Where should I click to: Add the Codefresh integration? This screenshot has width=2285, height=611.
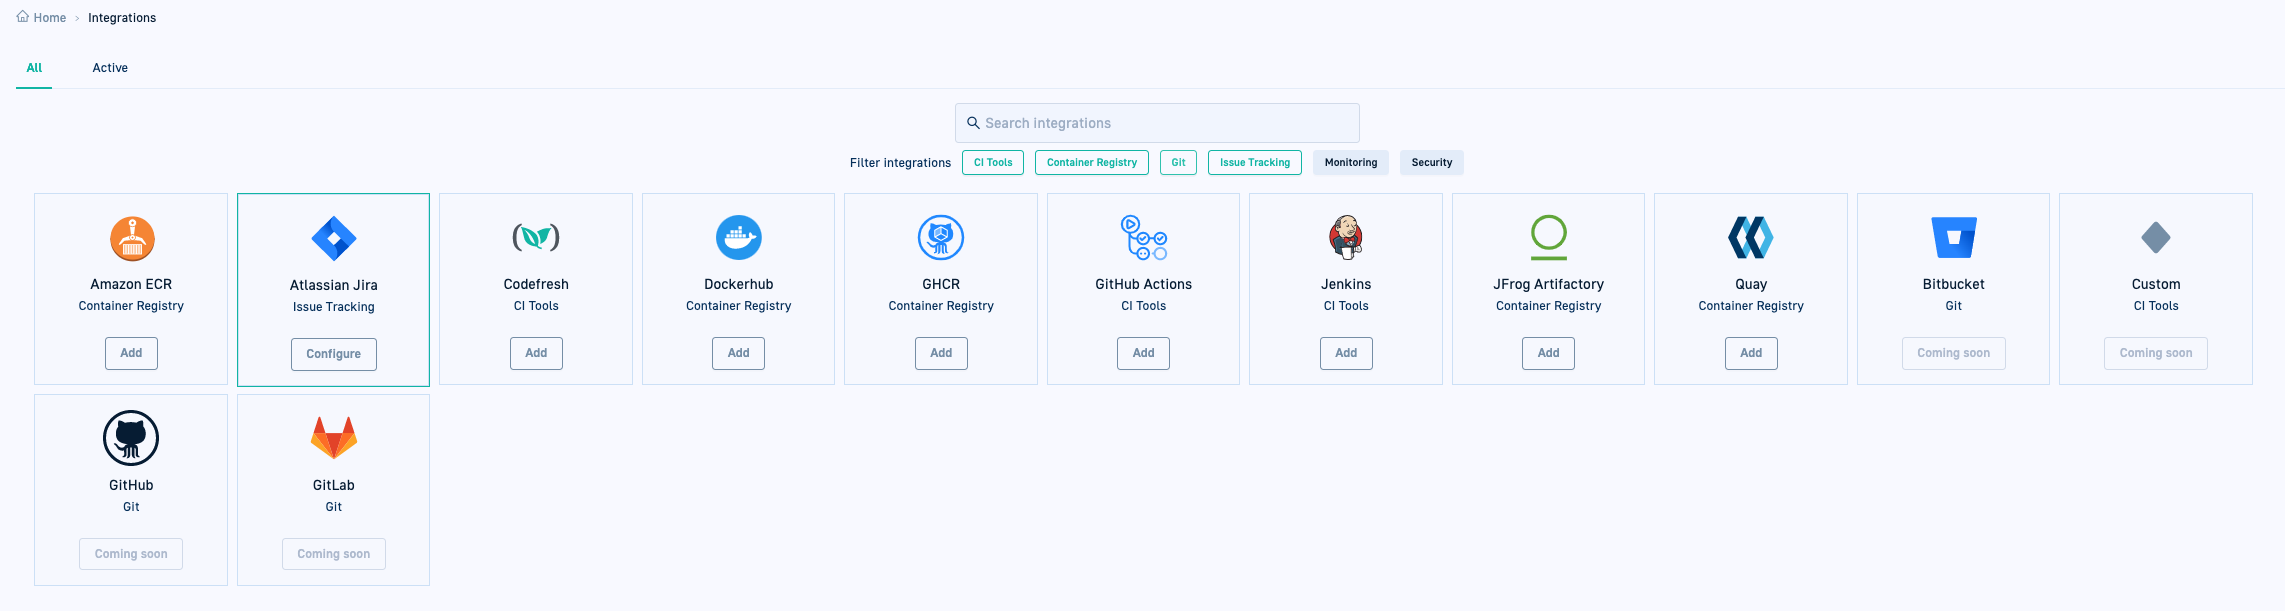[536, 353]
